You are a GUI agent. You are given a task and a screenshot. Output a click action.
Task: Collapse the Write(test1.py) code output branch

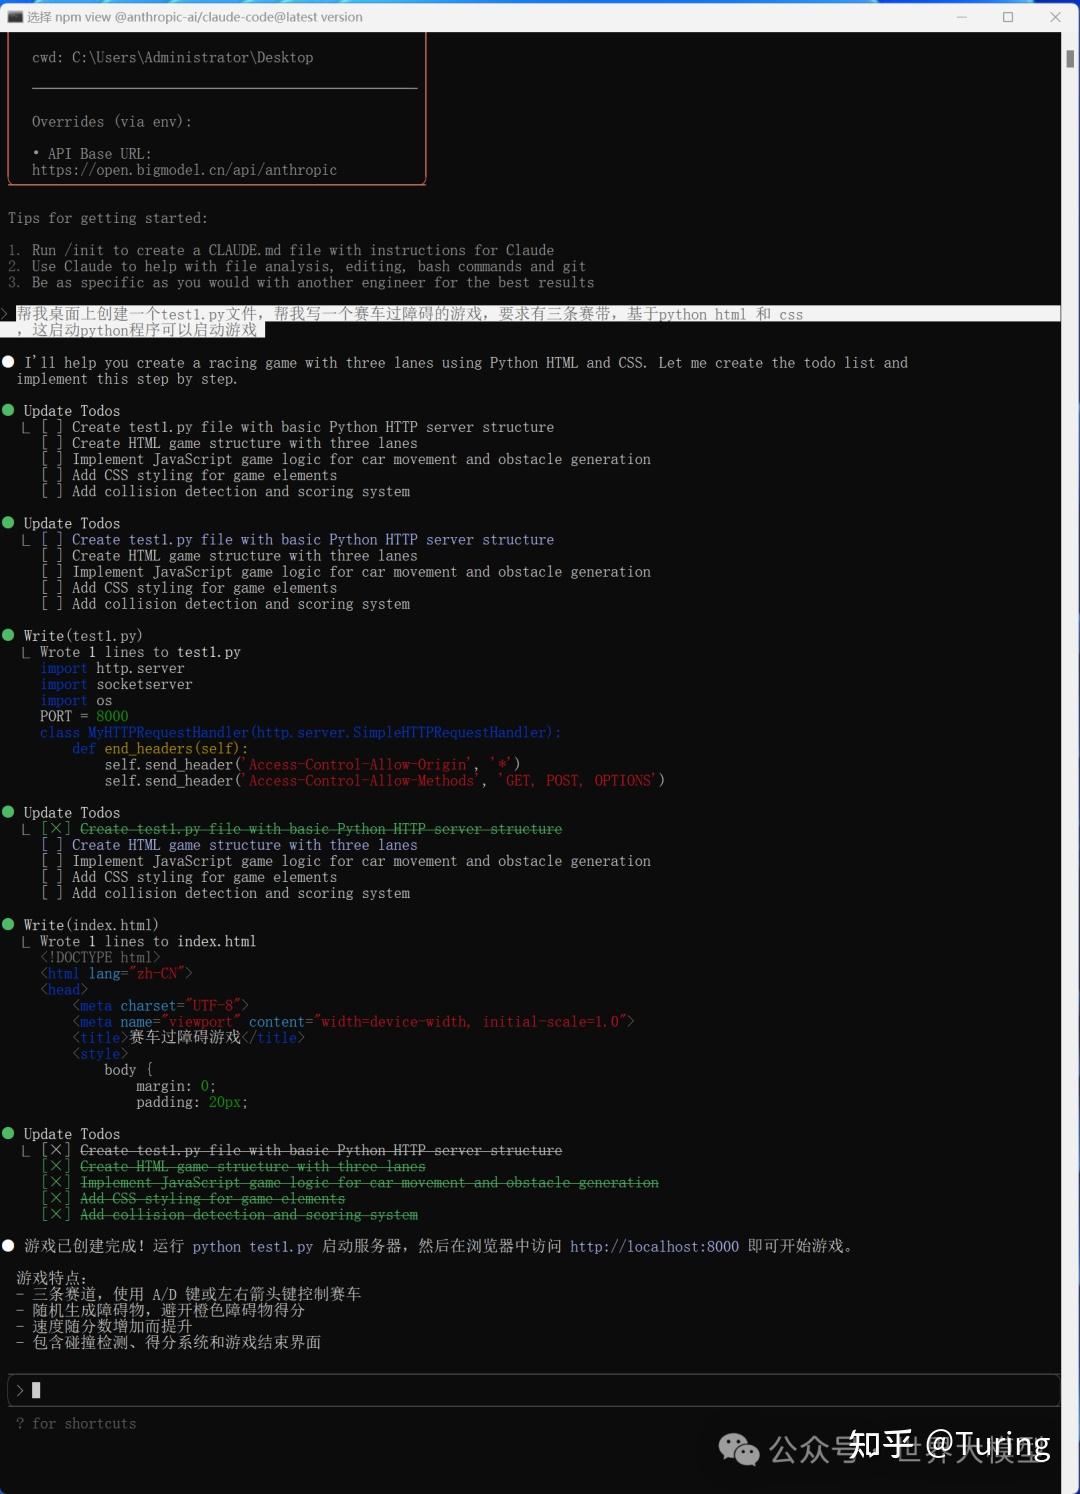coord(26,651)
